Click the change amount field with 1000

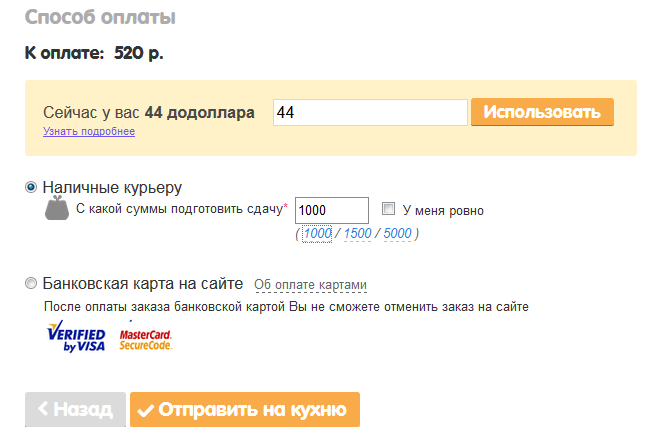pyautogui.click(x=332, y=210)
